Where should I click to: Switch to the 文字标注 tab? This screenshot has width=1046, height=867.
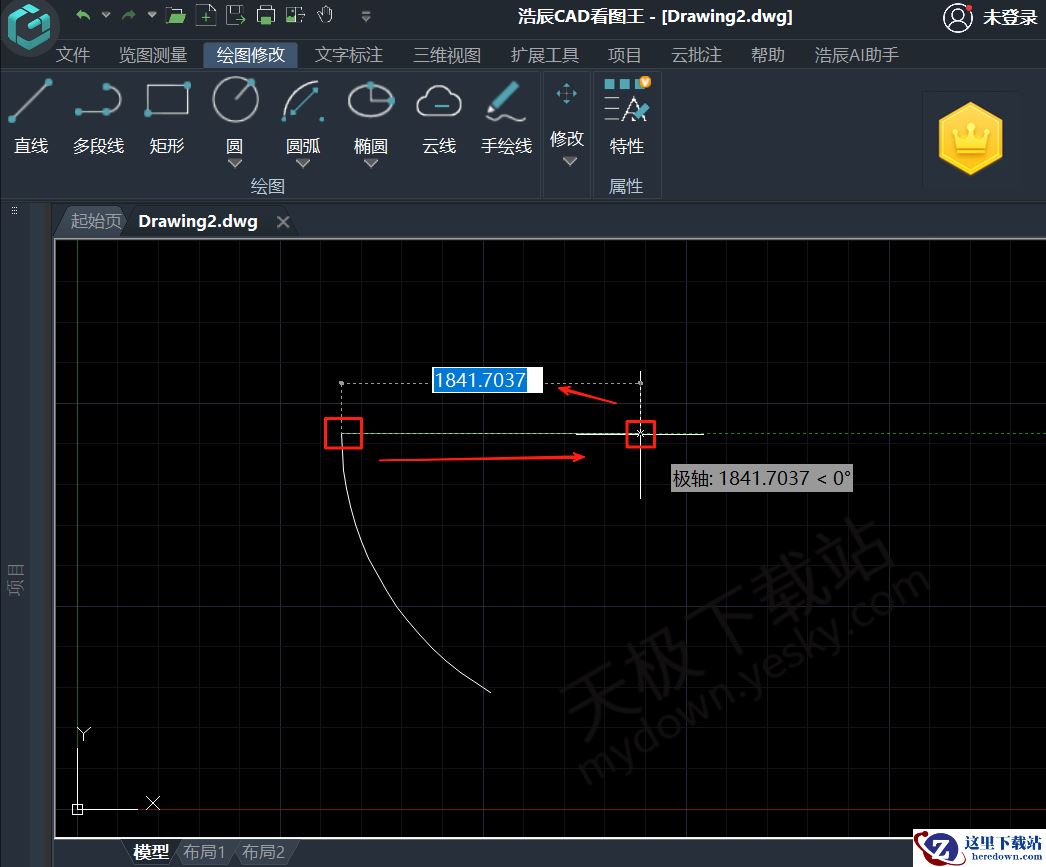348,55
